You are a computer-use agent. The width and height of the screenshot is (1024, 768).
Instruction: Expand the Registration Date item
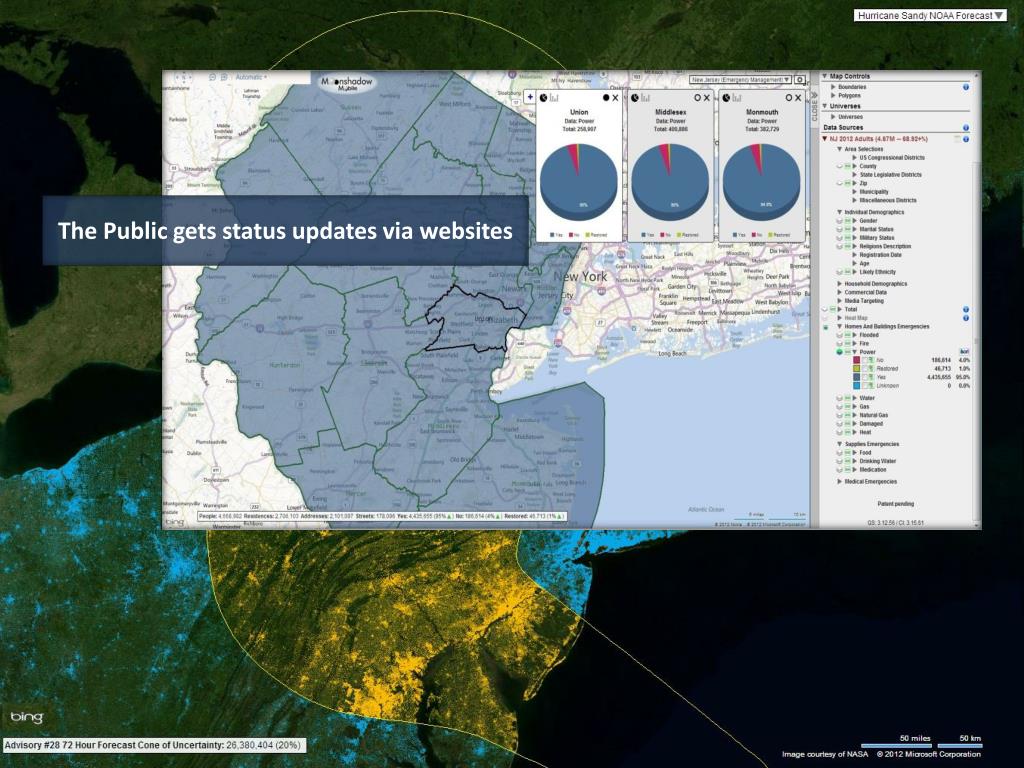pyautogui.click(x=855, y=255)
